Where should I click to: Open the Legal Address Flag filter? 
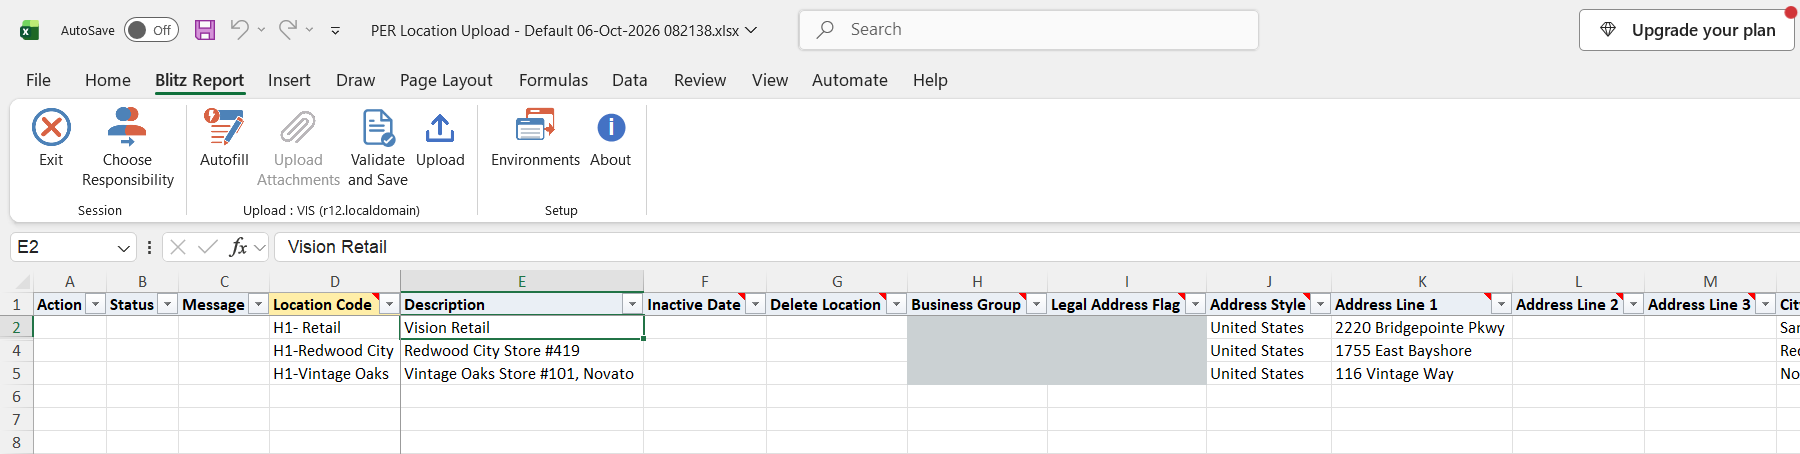[1196, 304]
